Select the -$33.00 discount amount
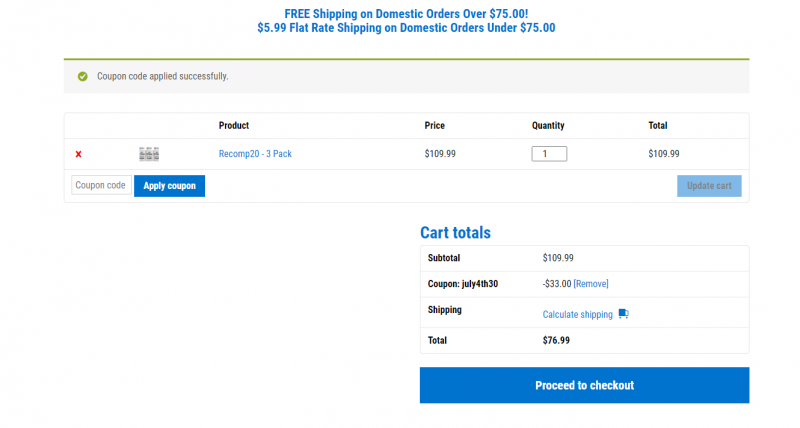 pyautogui.click(x=557, y=284)
